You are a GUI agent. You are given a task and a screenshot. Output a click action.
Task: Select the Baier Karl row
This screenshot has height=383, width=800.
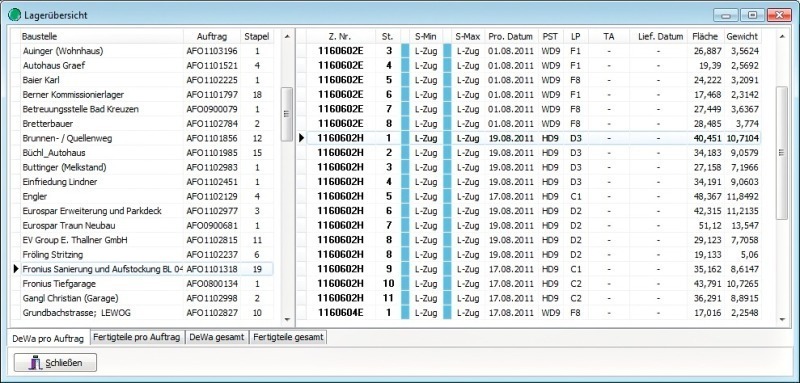coord(146,80)
